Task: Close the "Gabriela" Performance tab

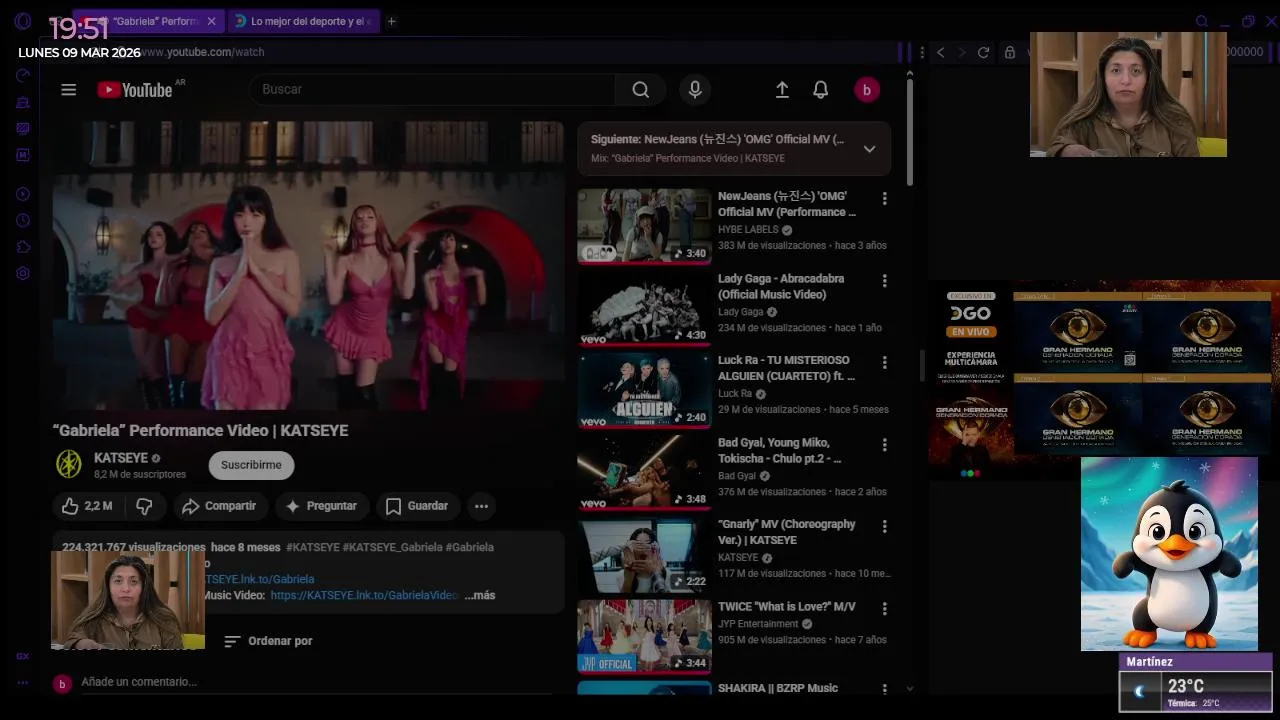Action: (x=211, y=21)
